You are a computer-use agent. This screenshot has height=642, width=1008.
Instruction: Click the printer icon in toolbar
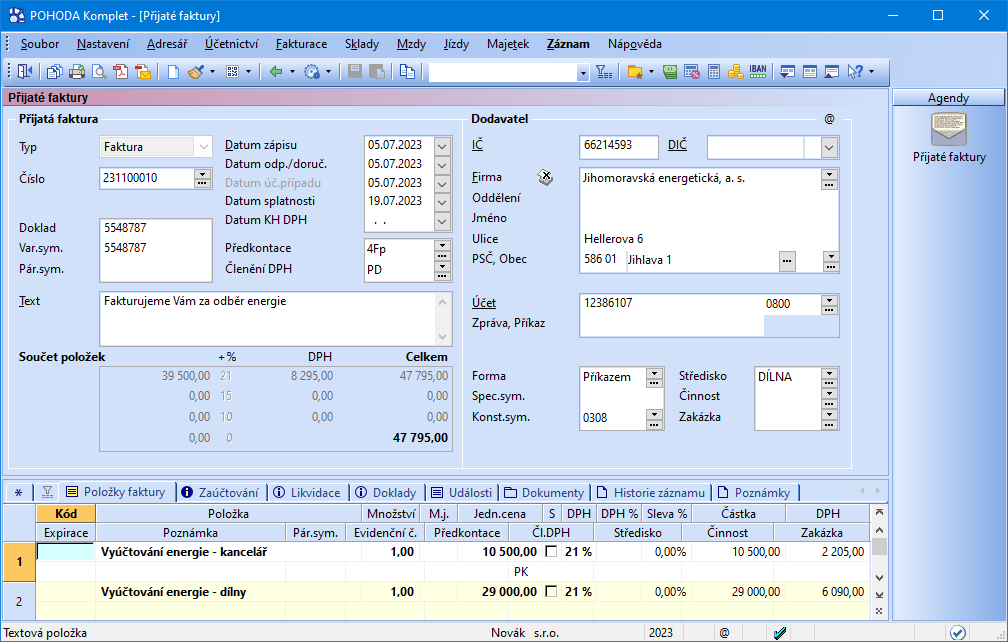pyautogui.click(x=77, y=71)
